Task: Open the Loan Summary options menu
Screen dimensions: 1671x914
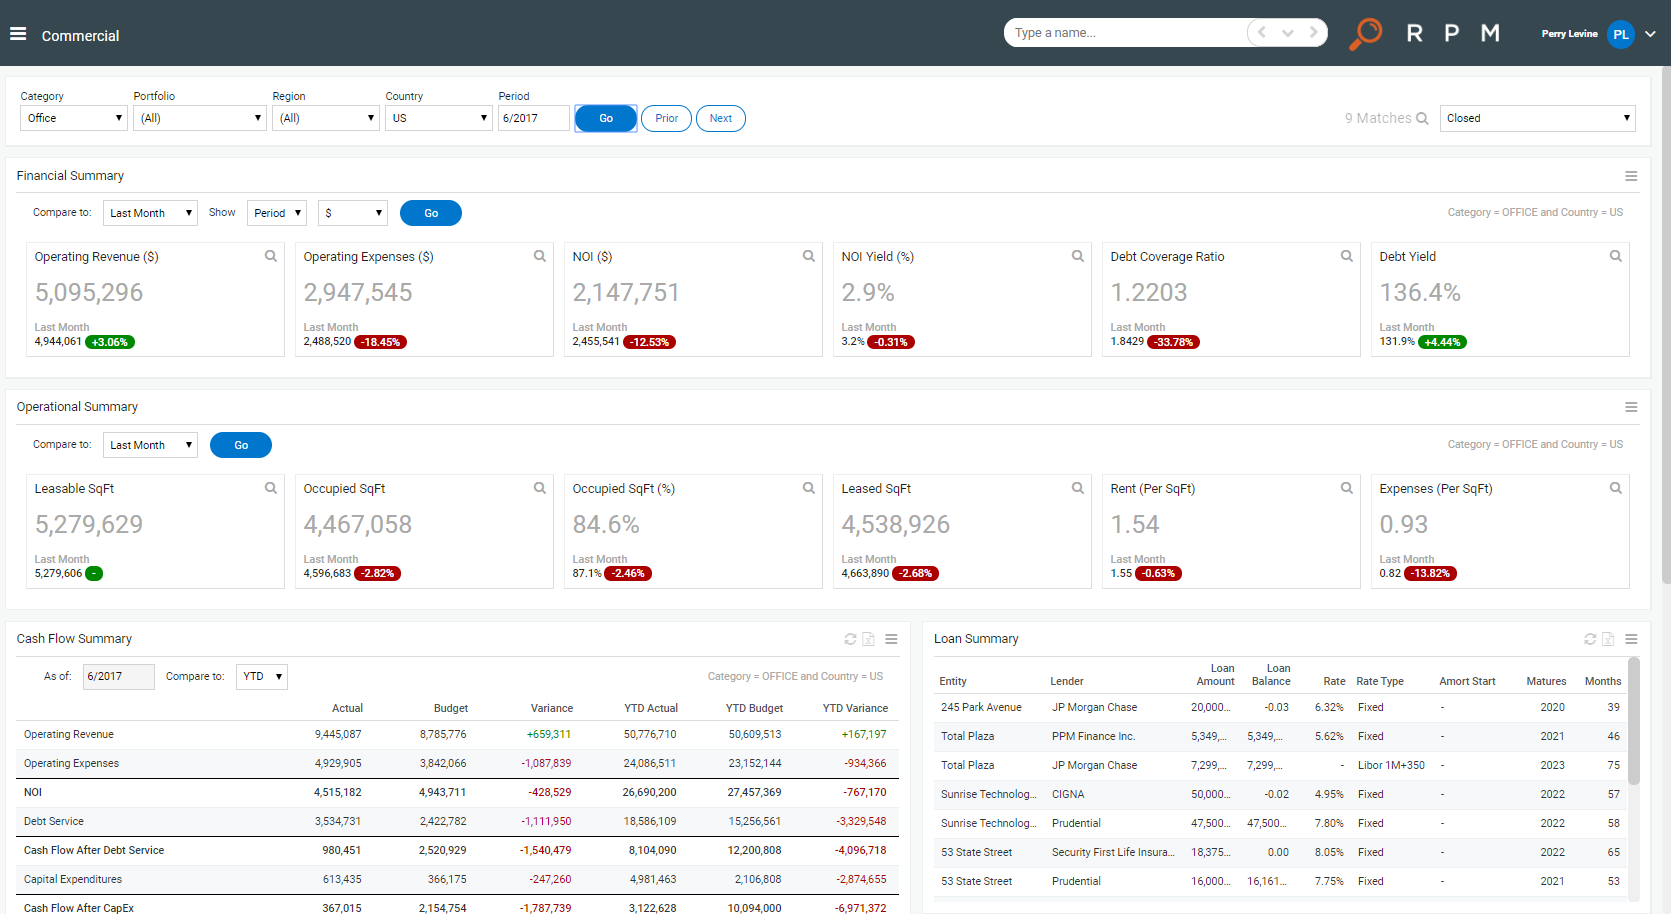Action: click(1632, 639)
